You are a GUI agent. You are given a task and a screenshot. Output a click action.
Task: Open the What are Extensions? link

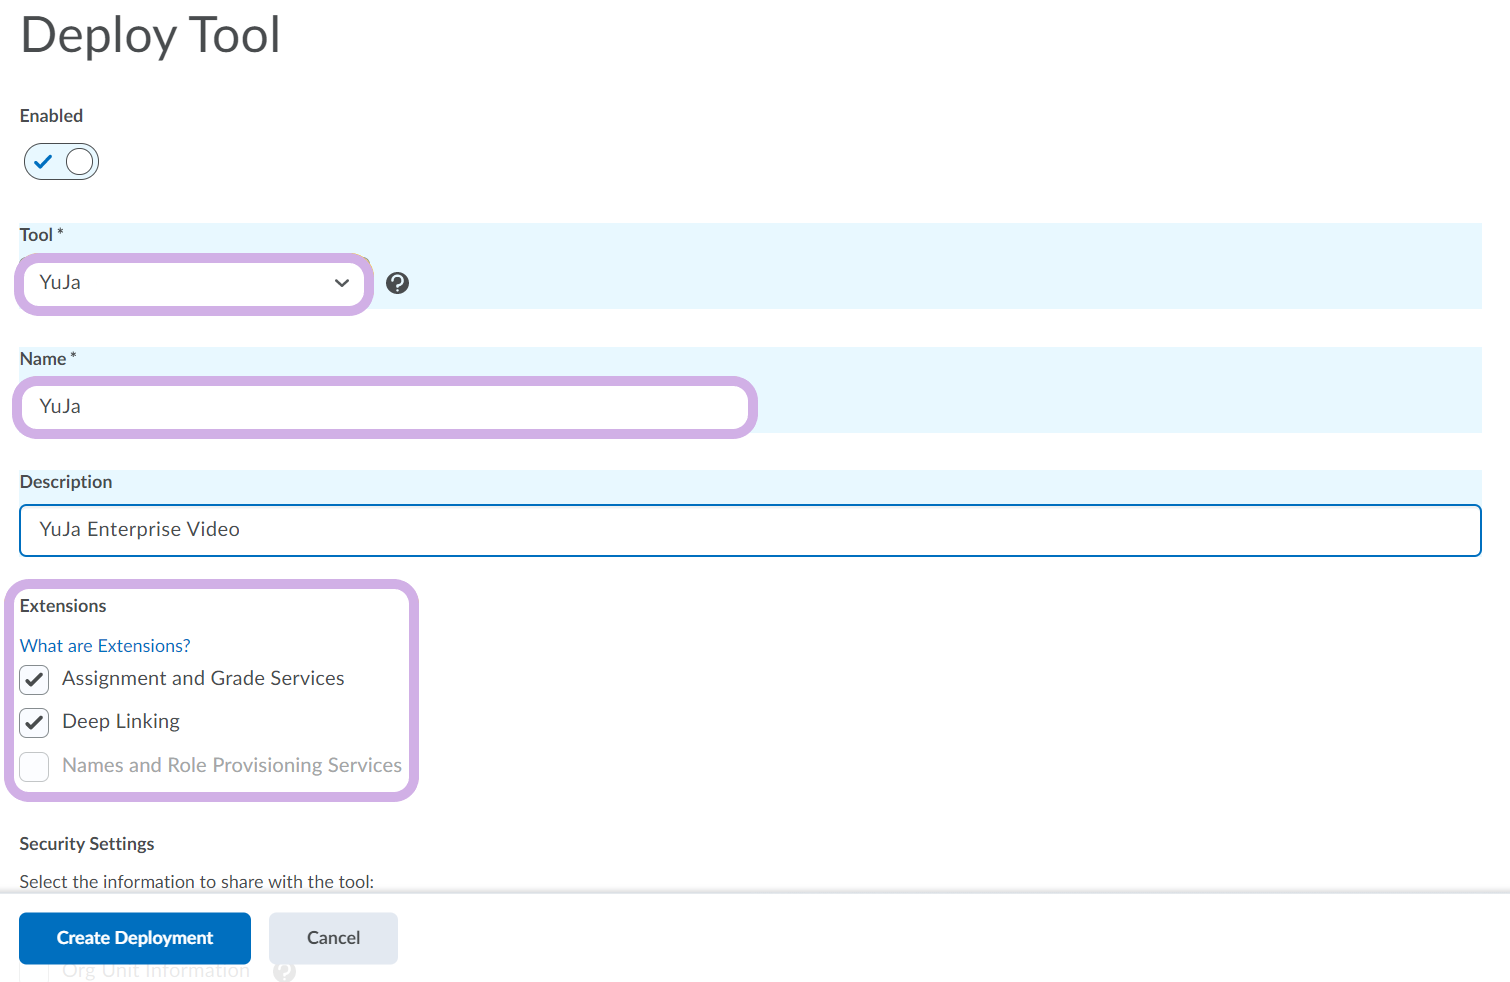[x=105, y=646]
